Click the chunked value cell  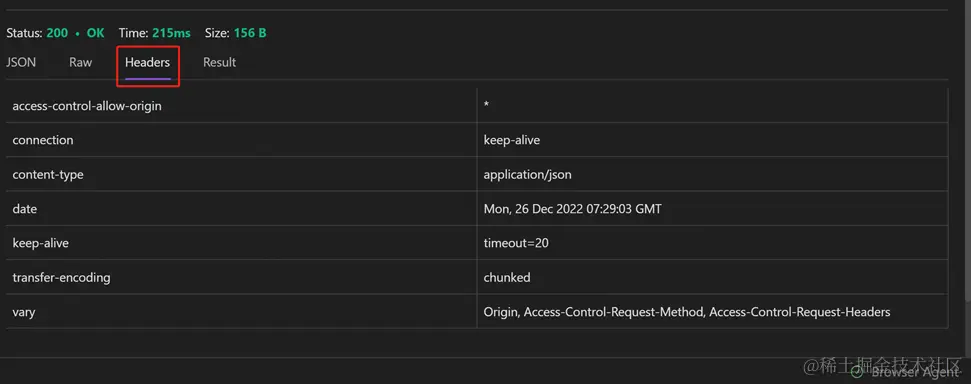[712, 277]
